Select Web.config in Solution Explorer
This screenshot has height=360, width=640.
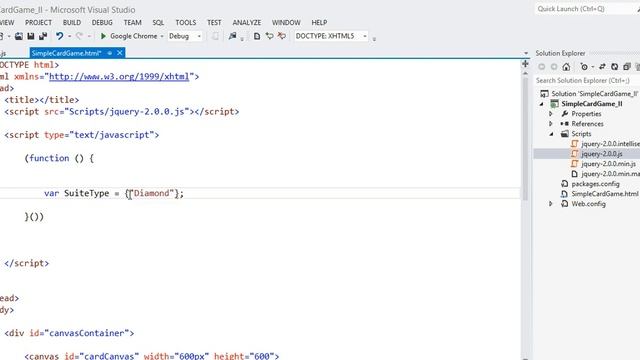click(588, 204)
